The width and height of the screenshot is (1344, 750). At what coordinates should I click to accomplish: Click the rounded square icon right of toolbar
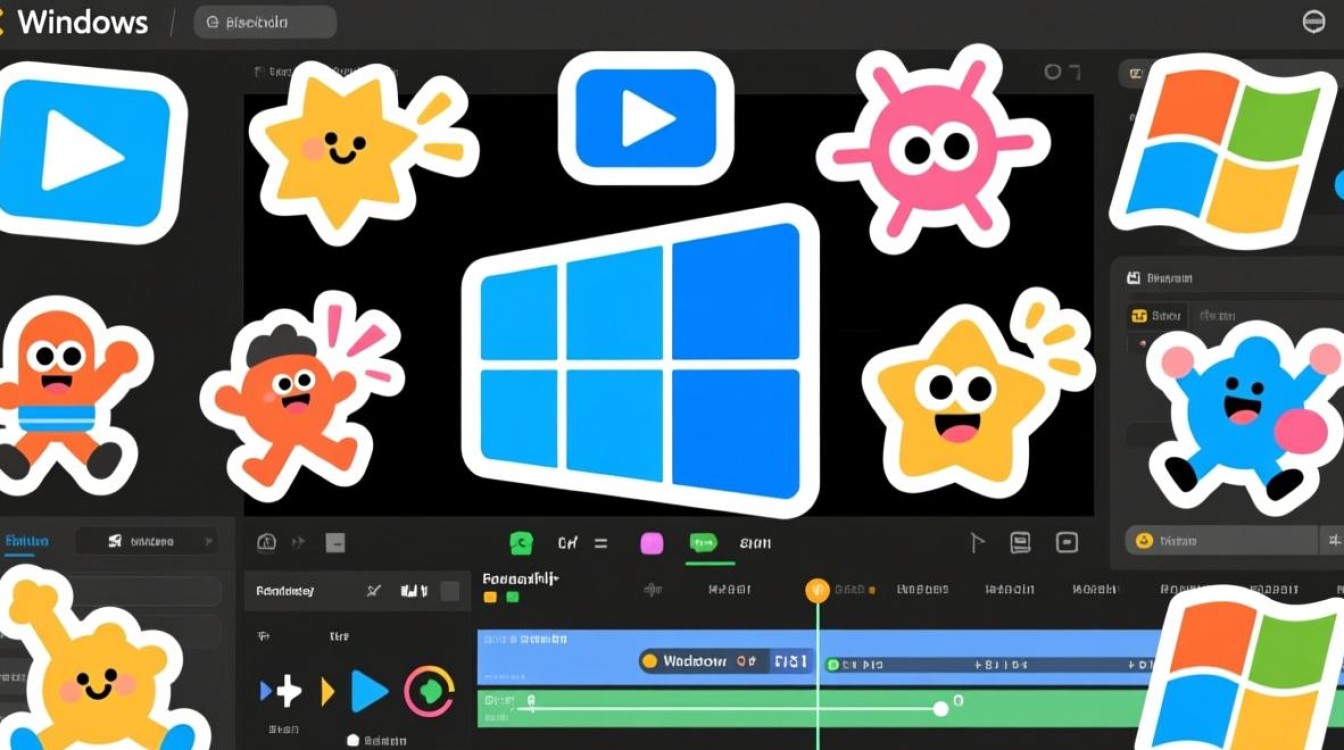click(x=1067, y=543)
